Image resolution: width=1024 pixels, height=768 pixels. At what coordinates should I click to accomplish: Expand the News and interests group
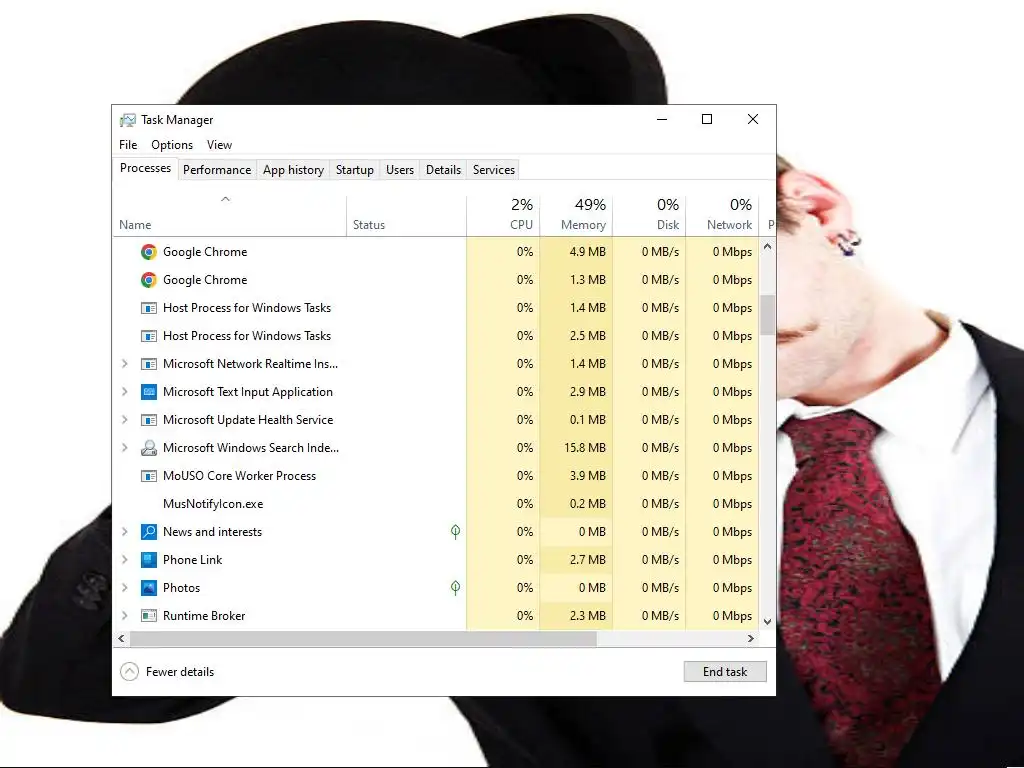pyautogui.click(x=125, y=532)
